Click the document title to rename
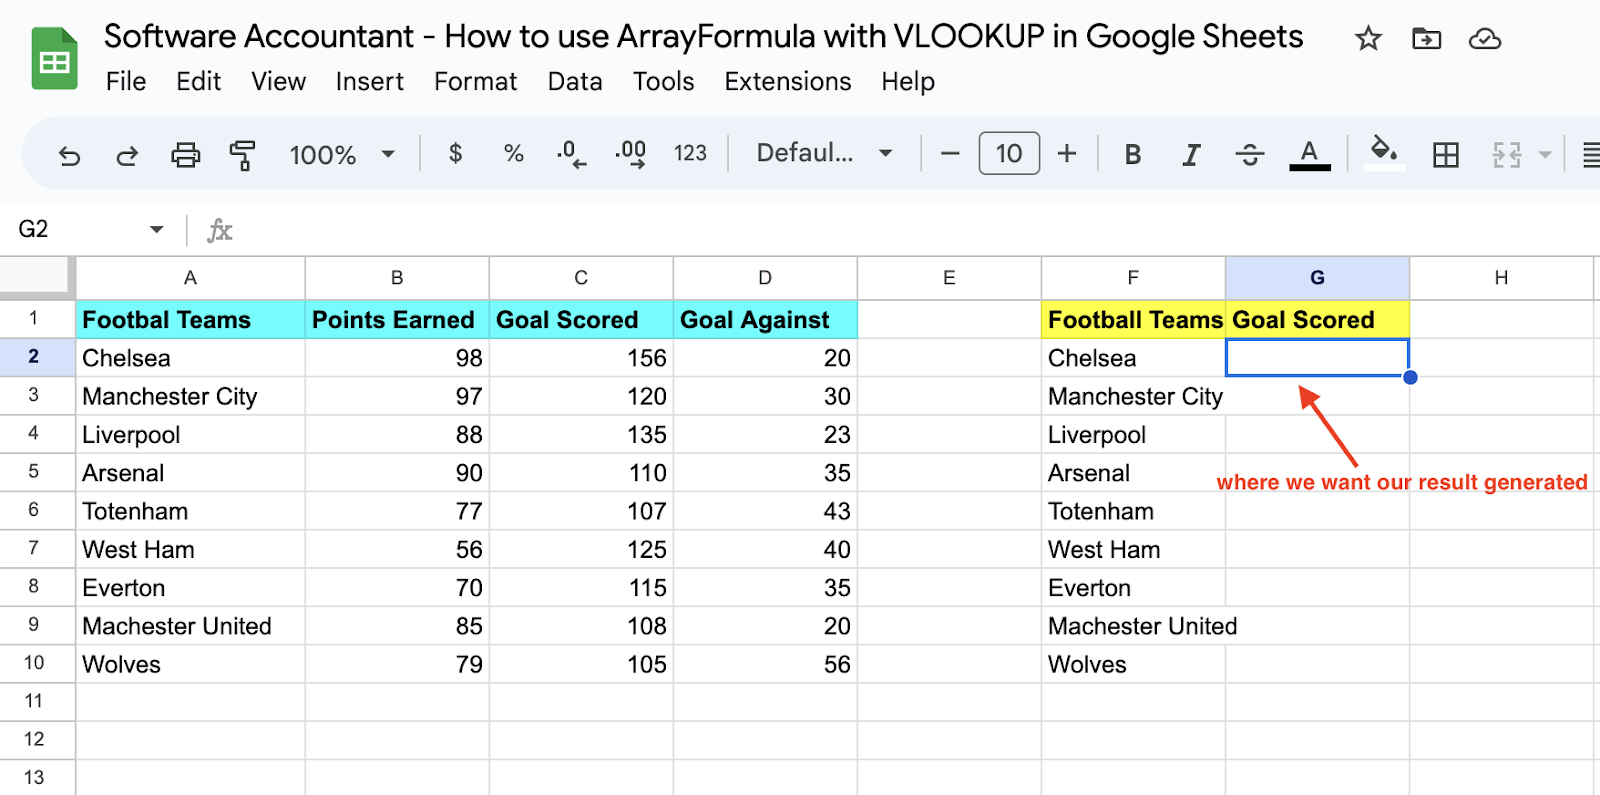1600x795 pixels. tap(703, 37)
